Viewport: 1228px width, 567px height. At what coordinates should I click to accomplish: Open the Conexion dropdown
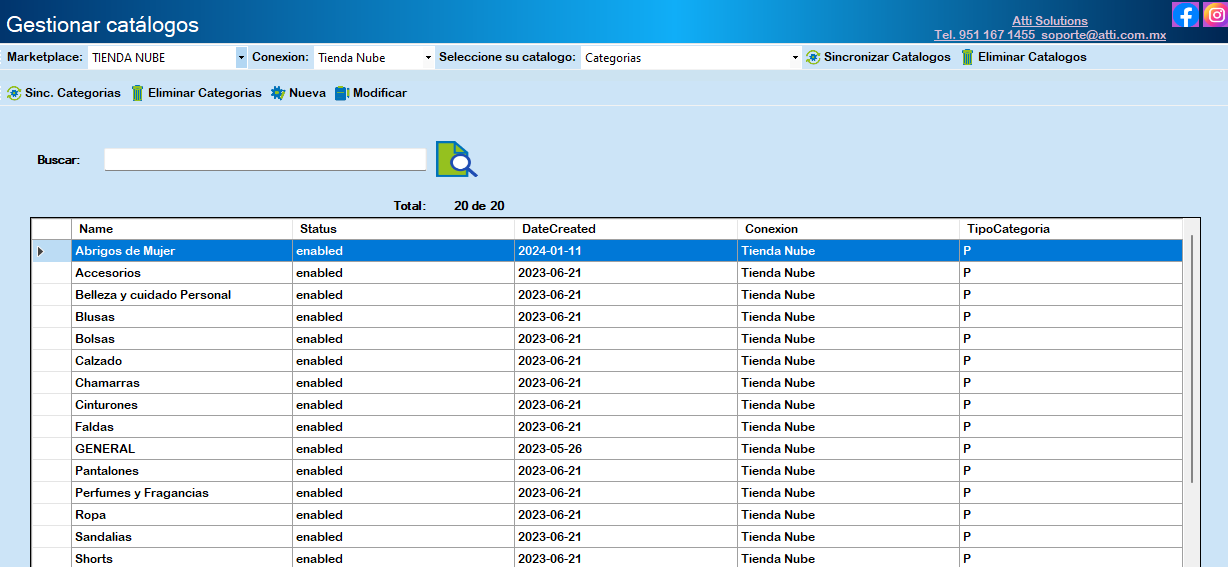coord(428,58)
